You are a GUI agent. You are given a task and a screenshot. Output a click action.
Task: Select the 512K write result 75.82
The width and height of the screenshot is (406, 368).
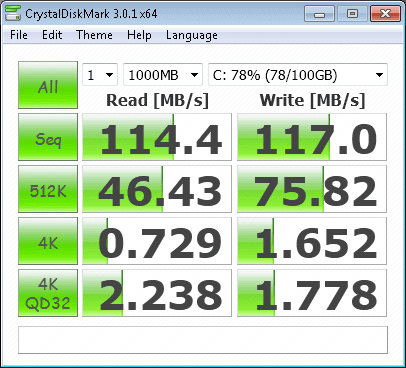pos(312,189)
